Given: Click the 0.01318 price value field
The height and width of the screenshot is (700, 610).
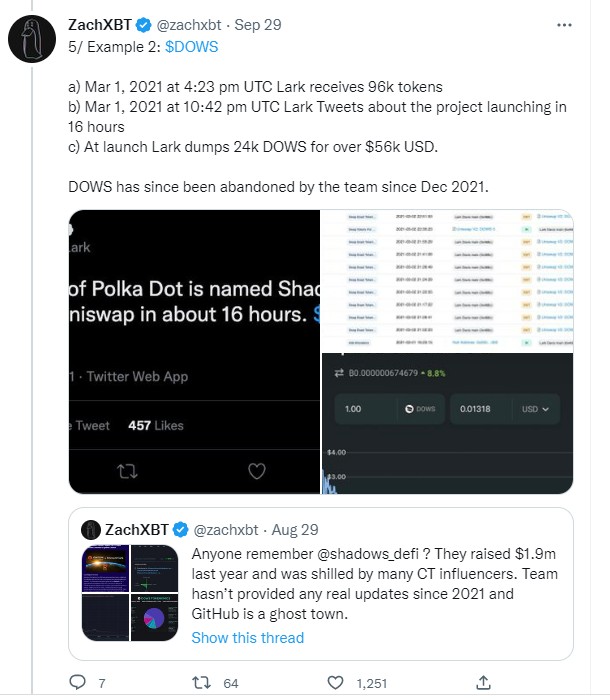Looking at the screenshot, I should pos(475,410).
